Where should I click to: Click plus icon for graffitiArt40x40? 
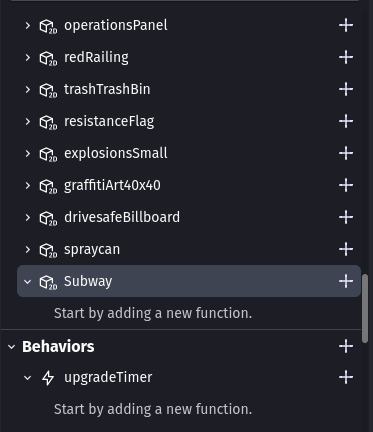(346, 185)
